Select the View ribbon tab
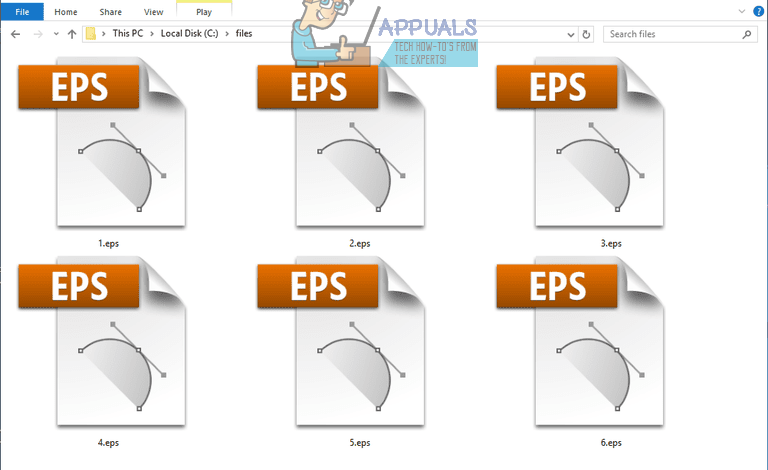The width and height of the screenshot is (768, 470). tap(153, 12)
